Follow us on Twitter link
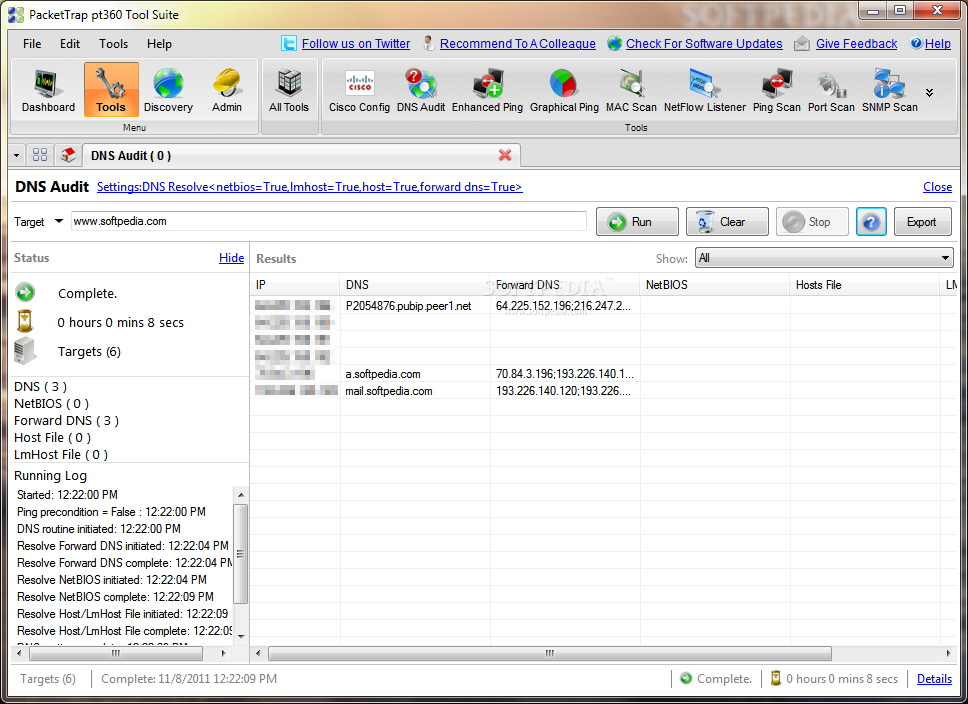Image resolution: width=968 pixels, height=704 pixels. pyautogui.click(x=356, y=44)
